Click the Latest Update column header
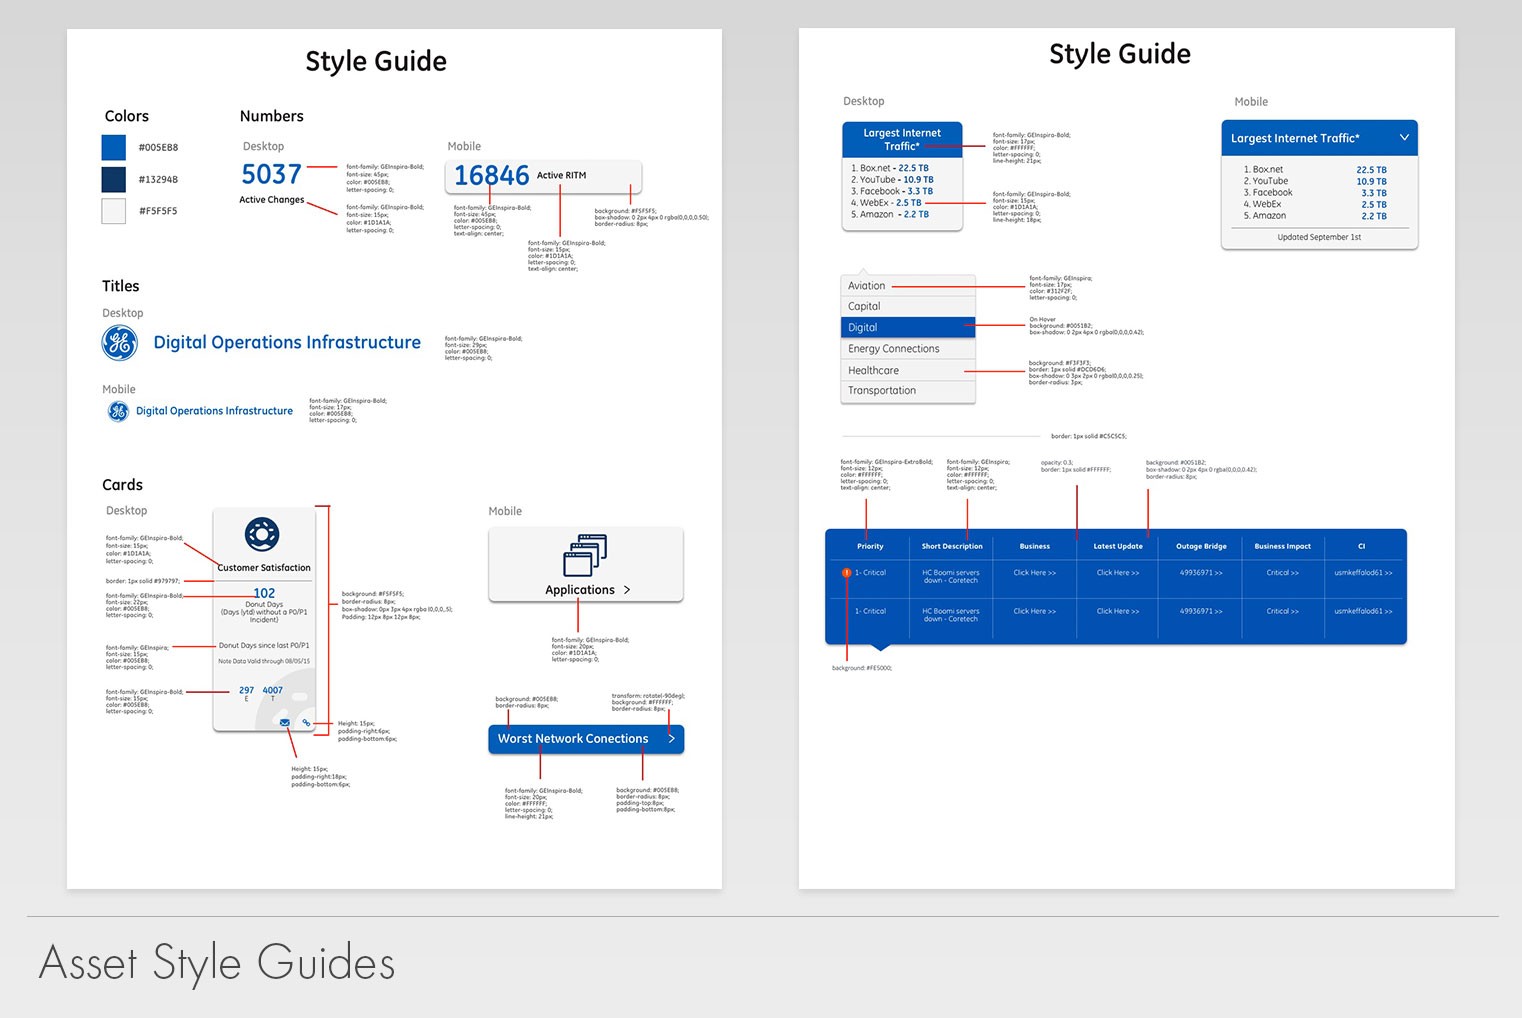Viewport: 1522px width, 1018px height. pyautogui.click(x=1118, y=546)
